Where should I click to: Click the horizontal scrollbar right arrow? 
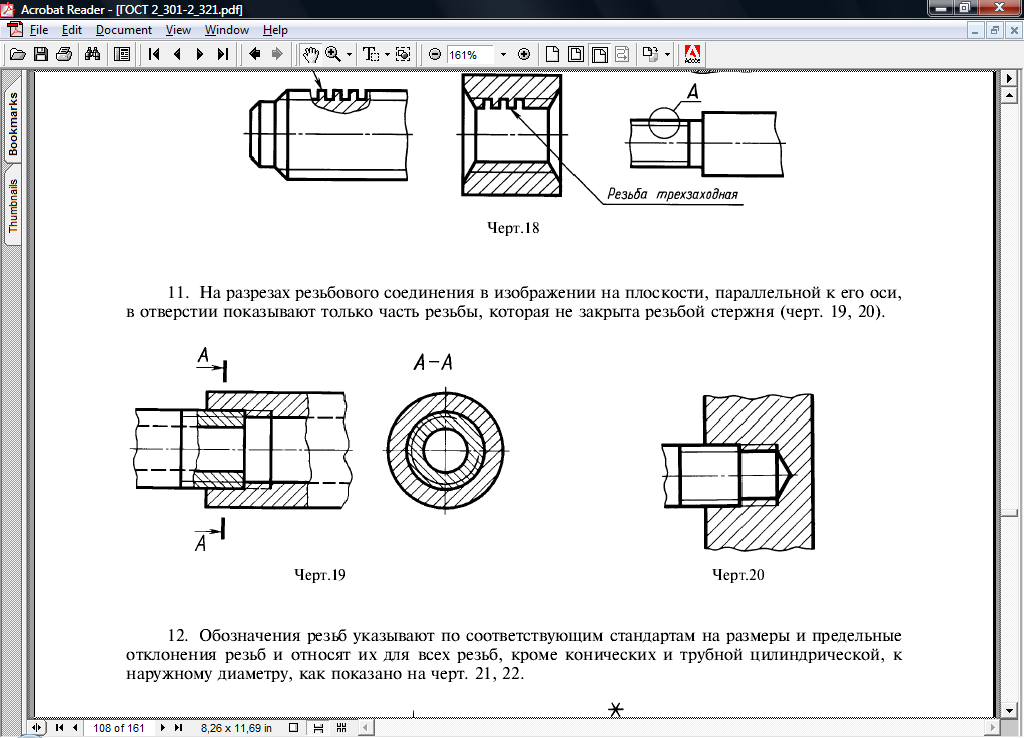point(993,727)
